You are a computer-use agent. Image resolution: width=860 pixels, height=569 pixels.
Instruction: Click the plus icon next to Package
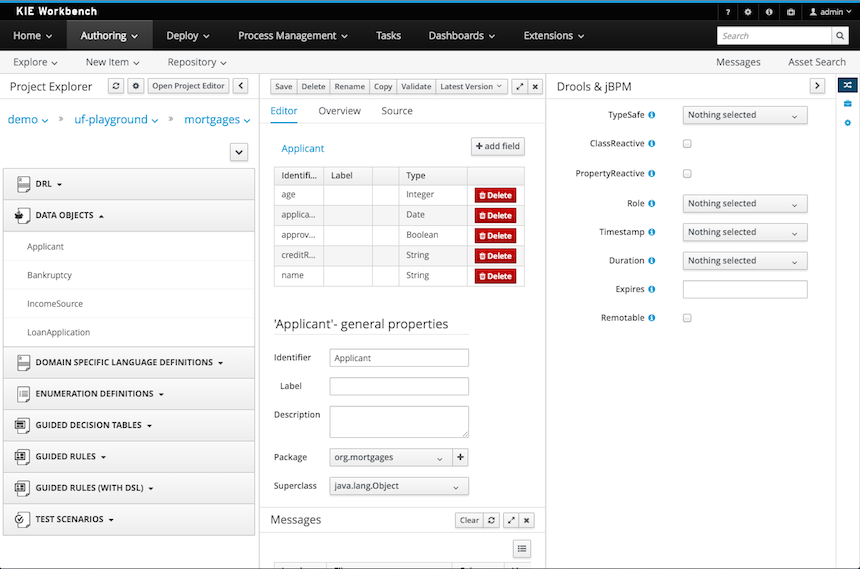point(461,457)
